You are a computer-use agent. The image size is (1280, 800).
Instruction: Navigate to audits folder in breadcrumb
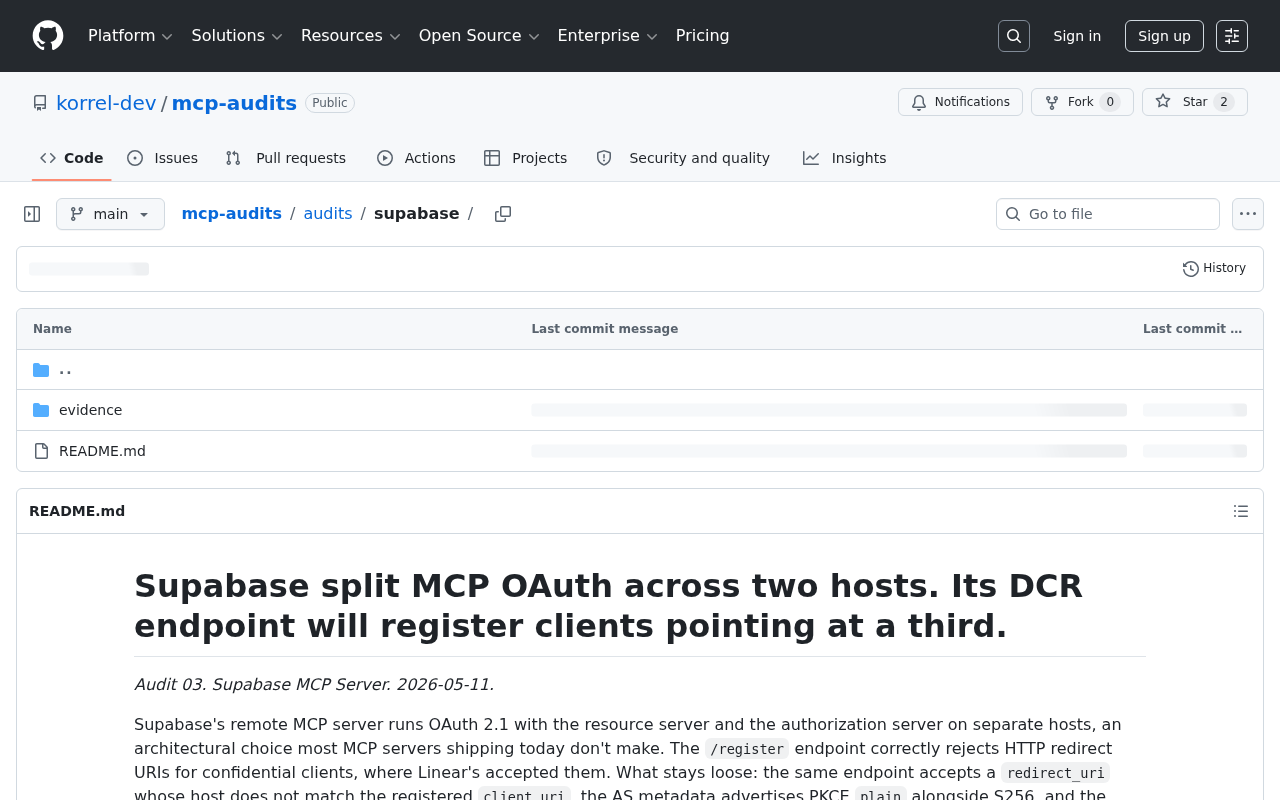[x=328, y=214]
